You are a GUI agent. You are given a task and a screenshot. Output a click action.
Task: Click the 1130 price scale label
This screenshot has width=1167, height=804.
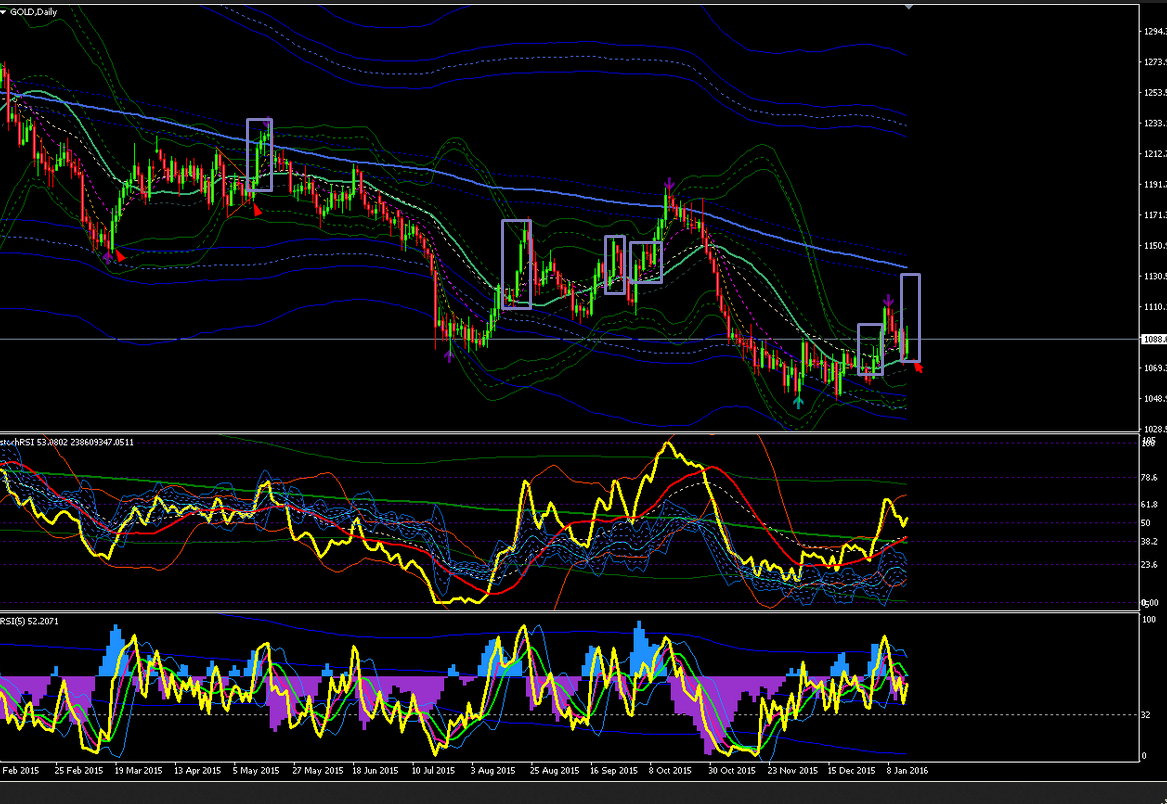click(1155, 276)
